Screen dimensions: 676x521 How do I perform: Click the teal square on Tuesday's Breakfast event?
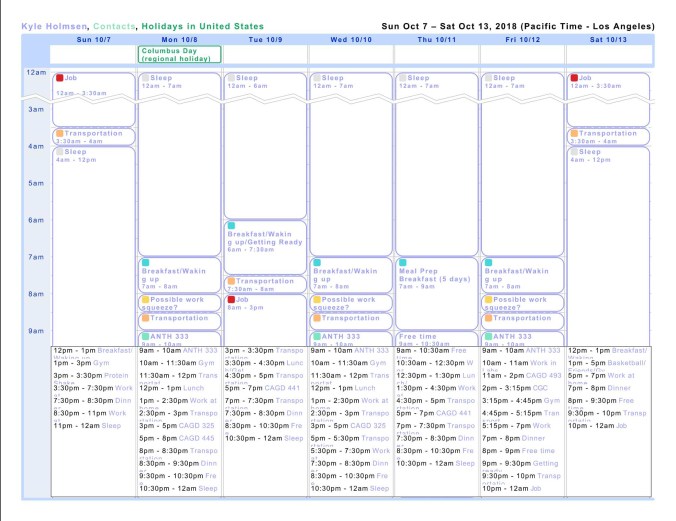pos(231,226)
